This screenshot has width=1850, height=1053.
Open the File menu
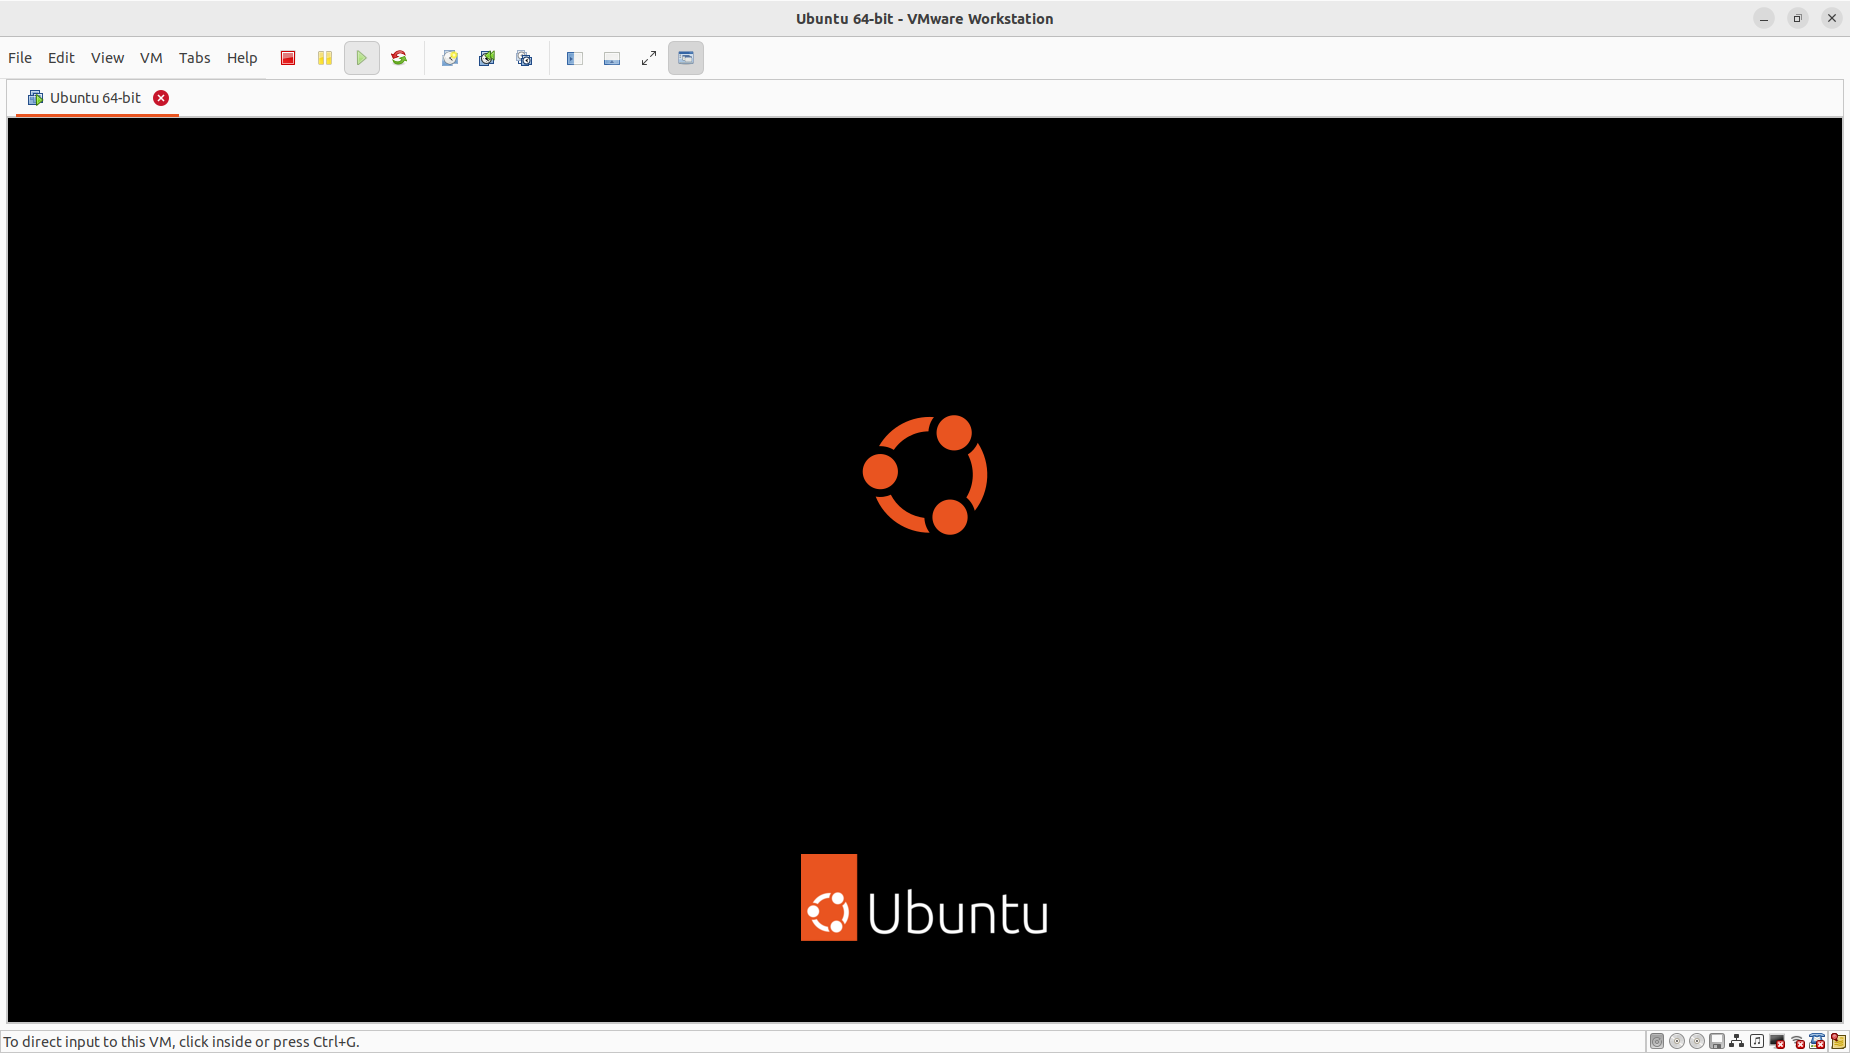(20, 58)
